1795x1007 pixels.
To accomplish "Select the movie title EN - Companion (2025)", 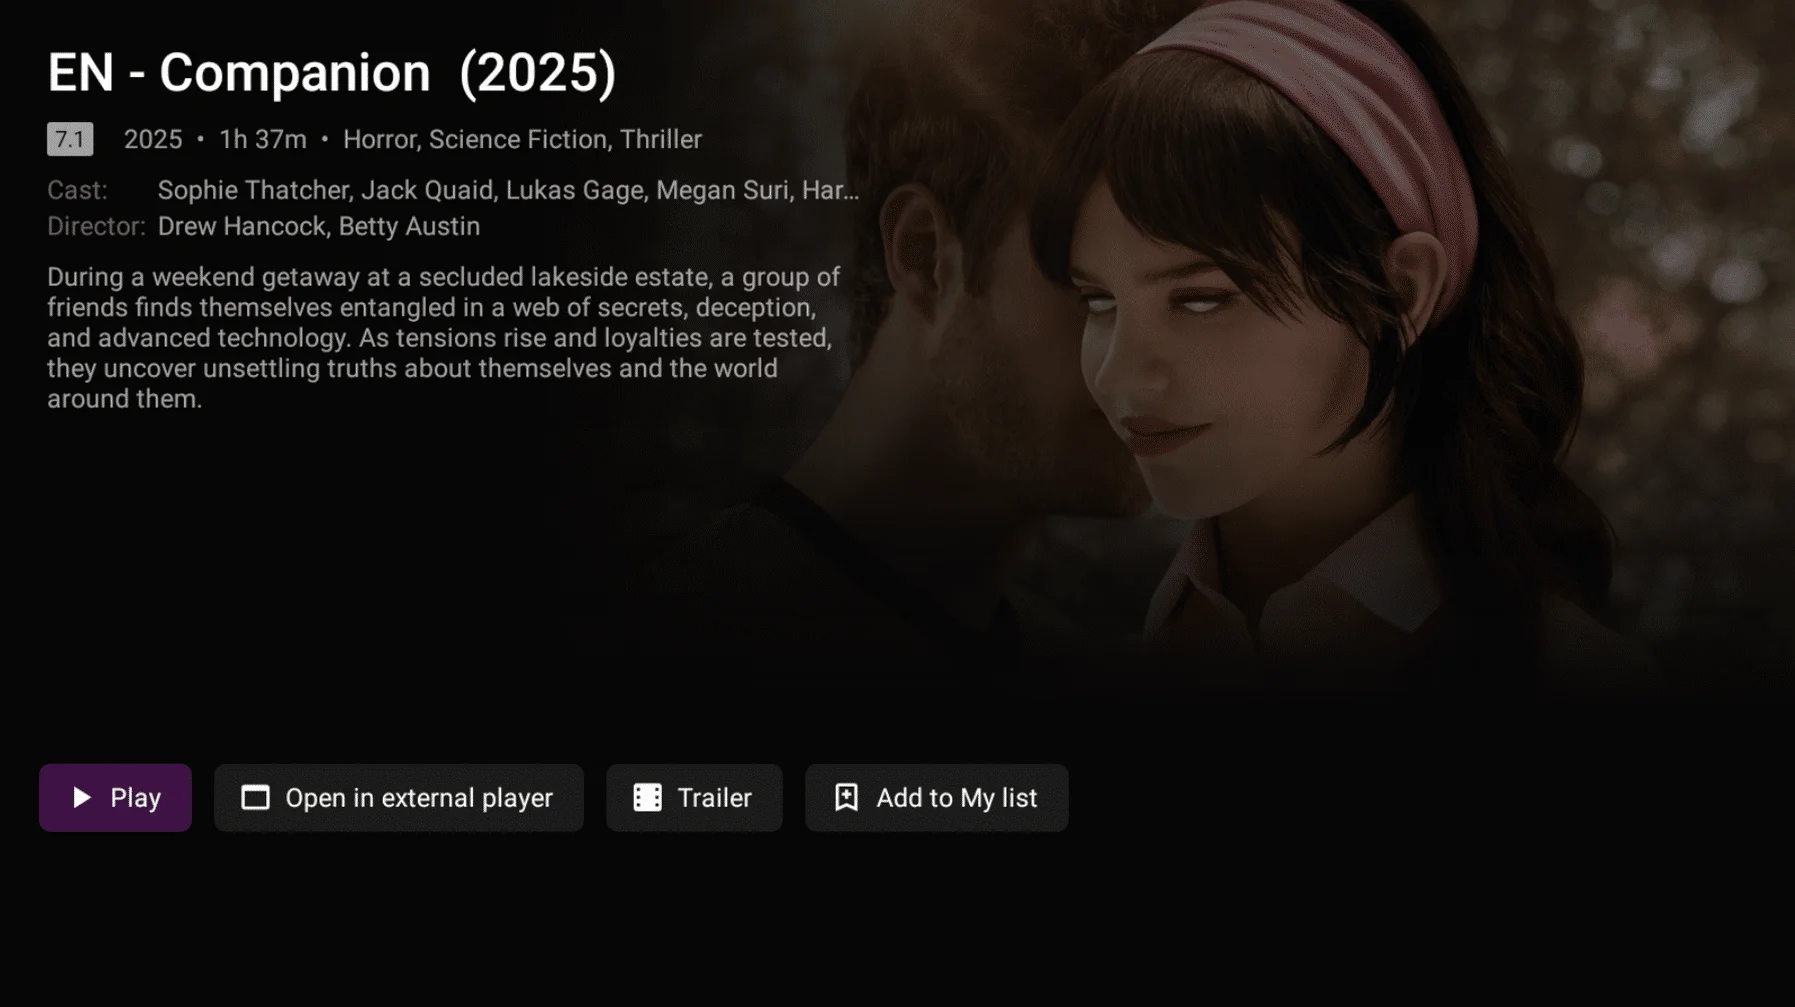I will pos(332,73).
